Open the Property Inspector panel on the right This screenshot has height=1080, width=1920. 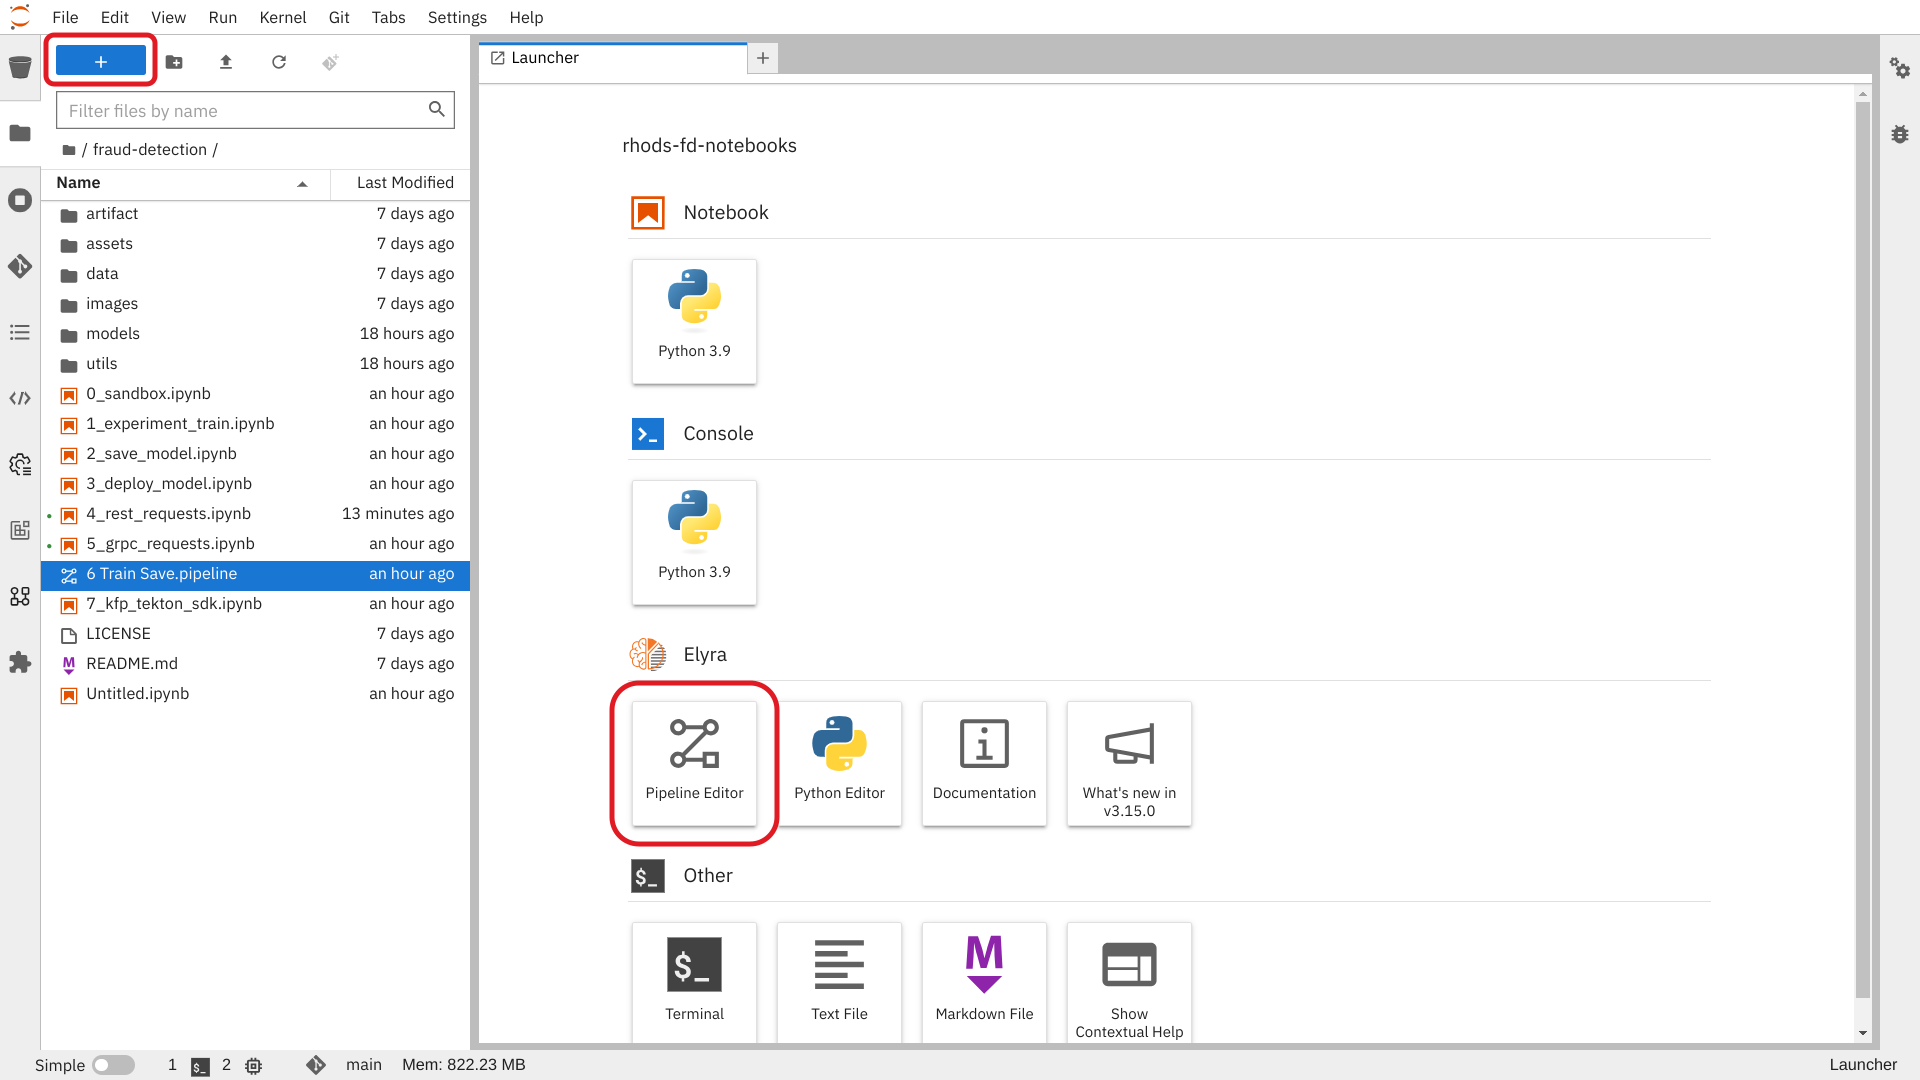1901,68
